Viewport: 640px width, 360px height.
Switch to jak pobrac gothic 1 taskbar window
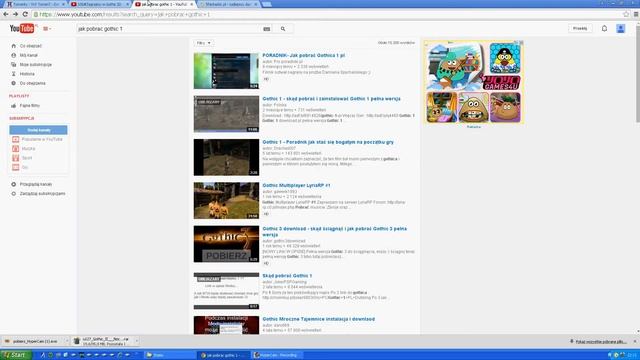coord(224,355)
